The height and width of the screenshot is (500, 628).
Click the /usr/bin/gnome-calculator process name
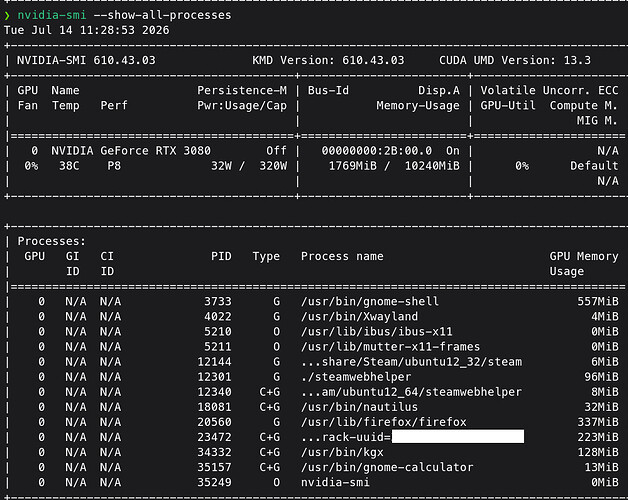[x=387, y=468]
